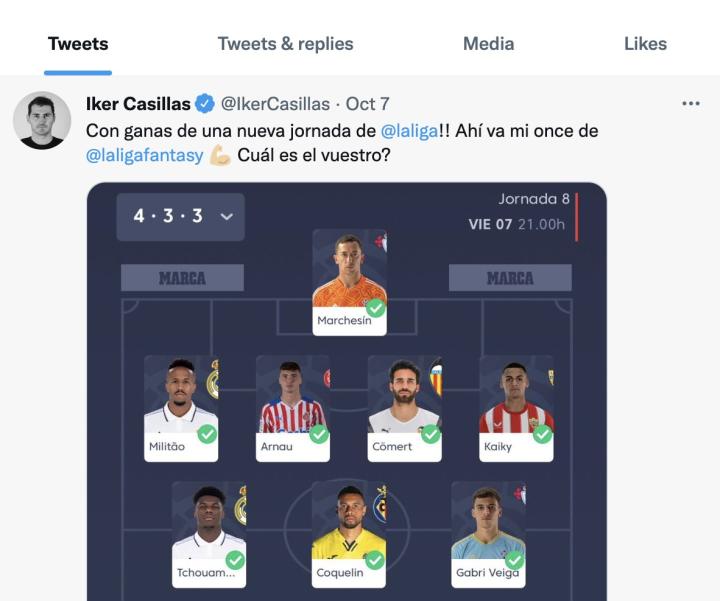Open the @laliga mention link
The image size is (720, 601).
(x=409, y=131)
